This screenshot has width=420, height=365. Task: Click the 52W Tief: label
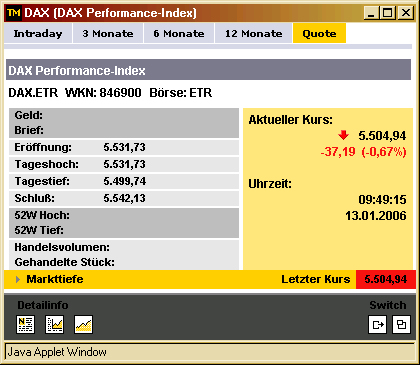[x=39, y=230]
